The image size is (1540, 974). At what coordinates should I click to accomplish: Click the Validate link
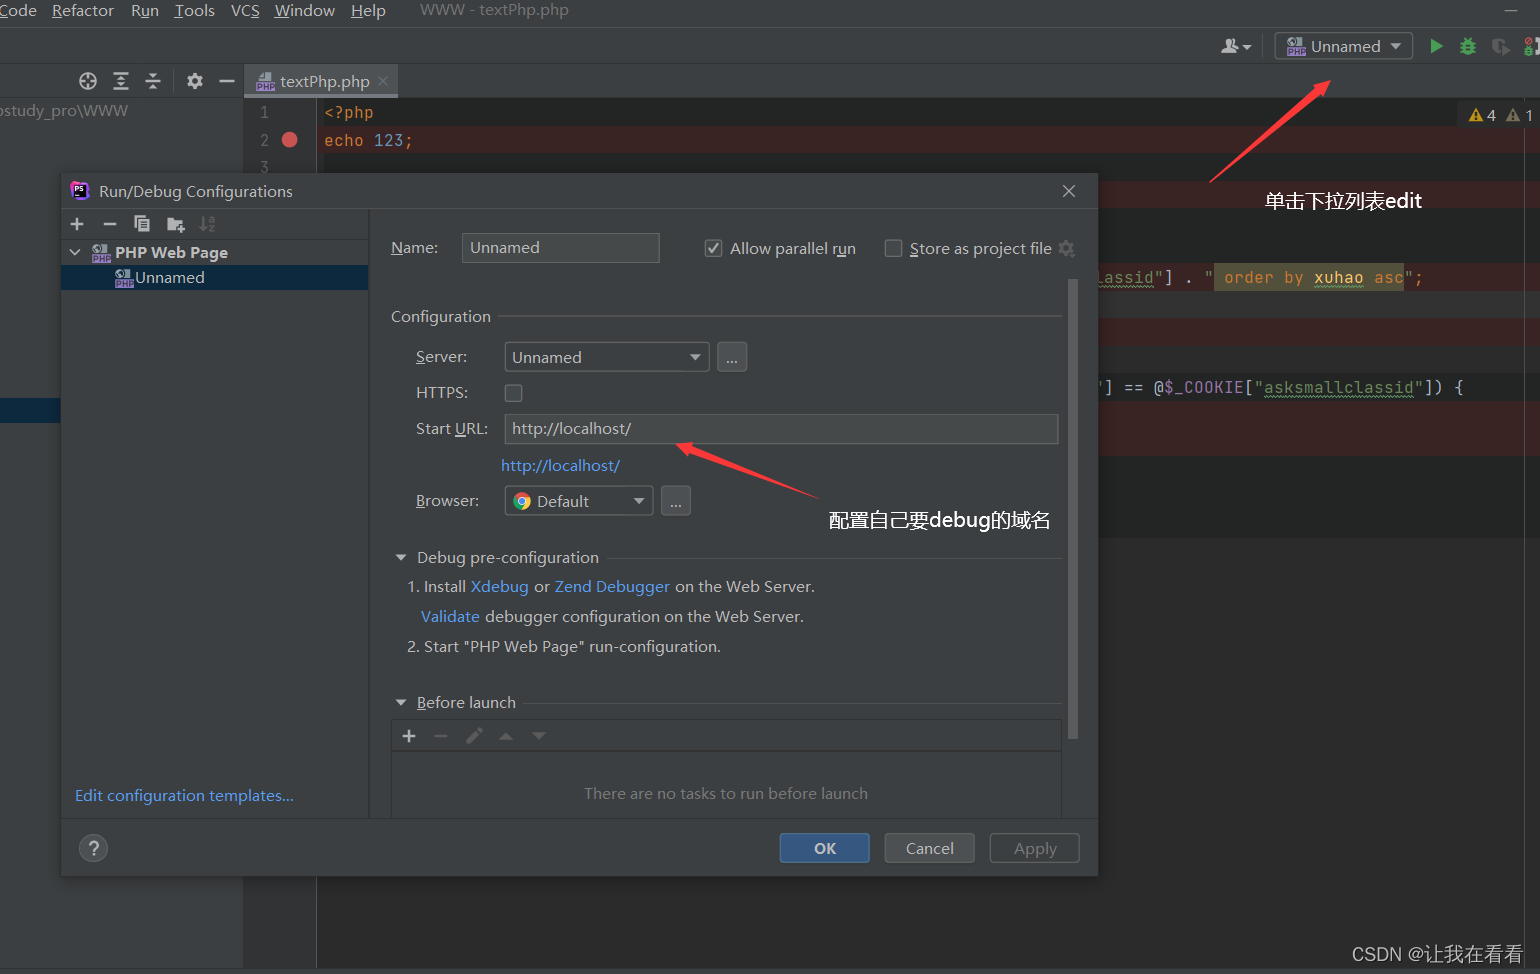450,617
